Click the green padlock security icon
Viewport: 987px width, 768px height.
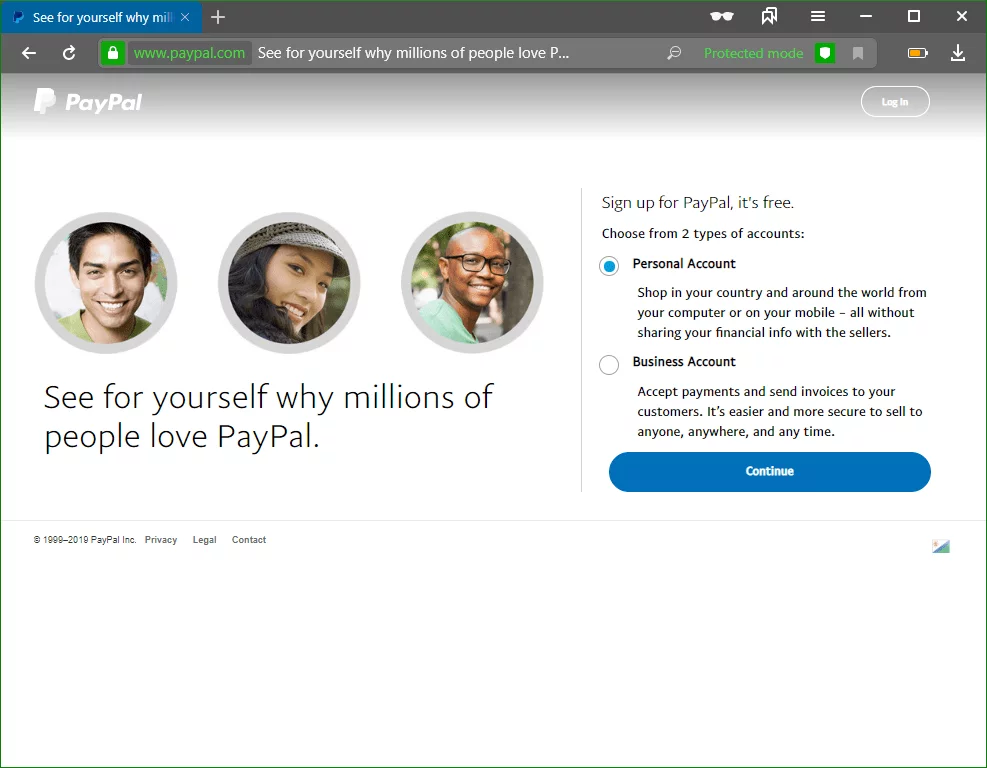(x=113, y=53)
